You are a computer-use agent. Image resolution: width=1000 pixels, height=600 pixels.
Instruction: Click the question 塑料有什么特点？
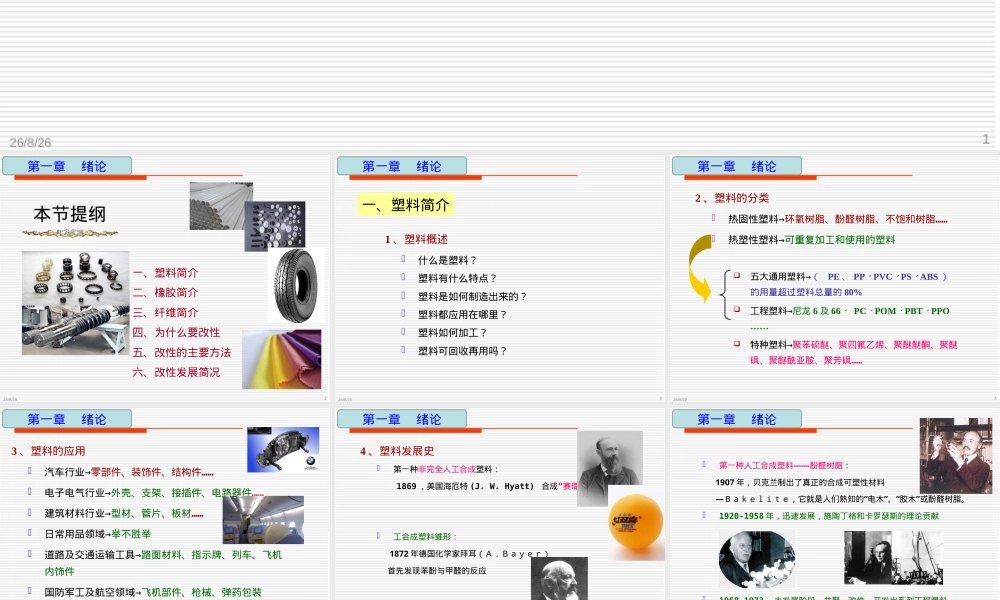click(x=458, y=278)
